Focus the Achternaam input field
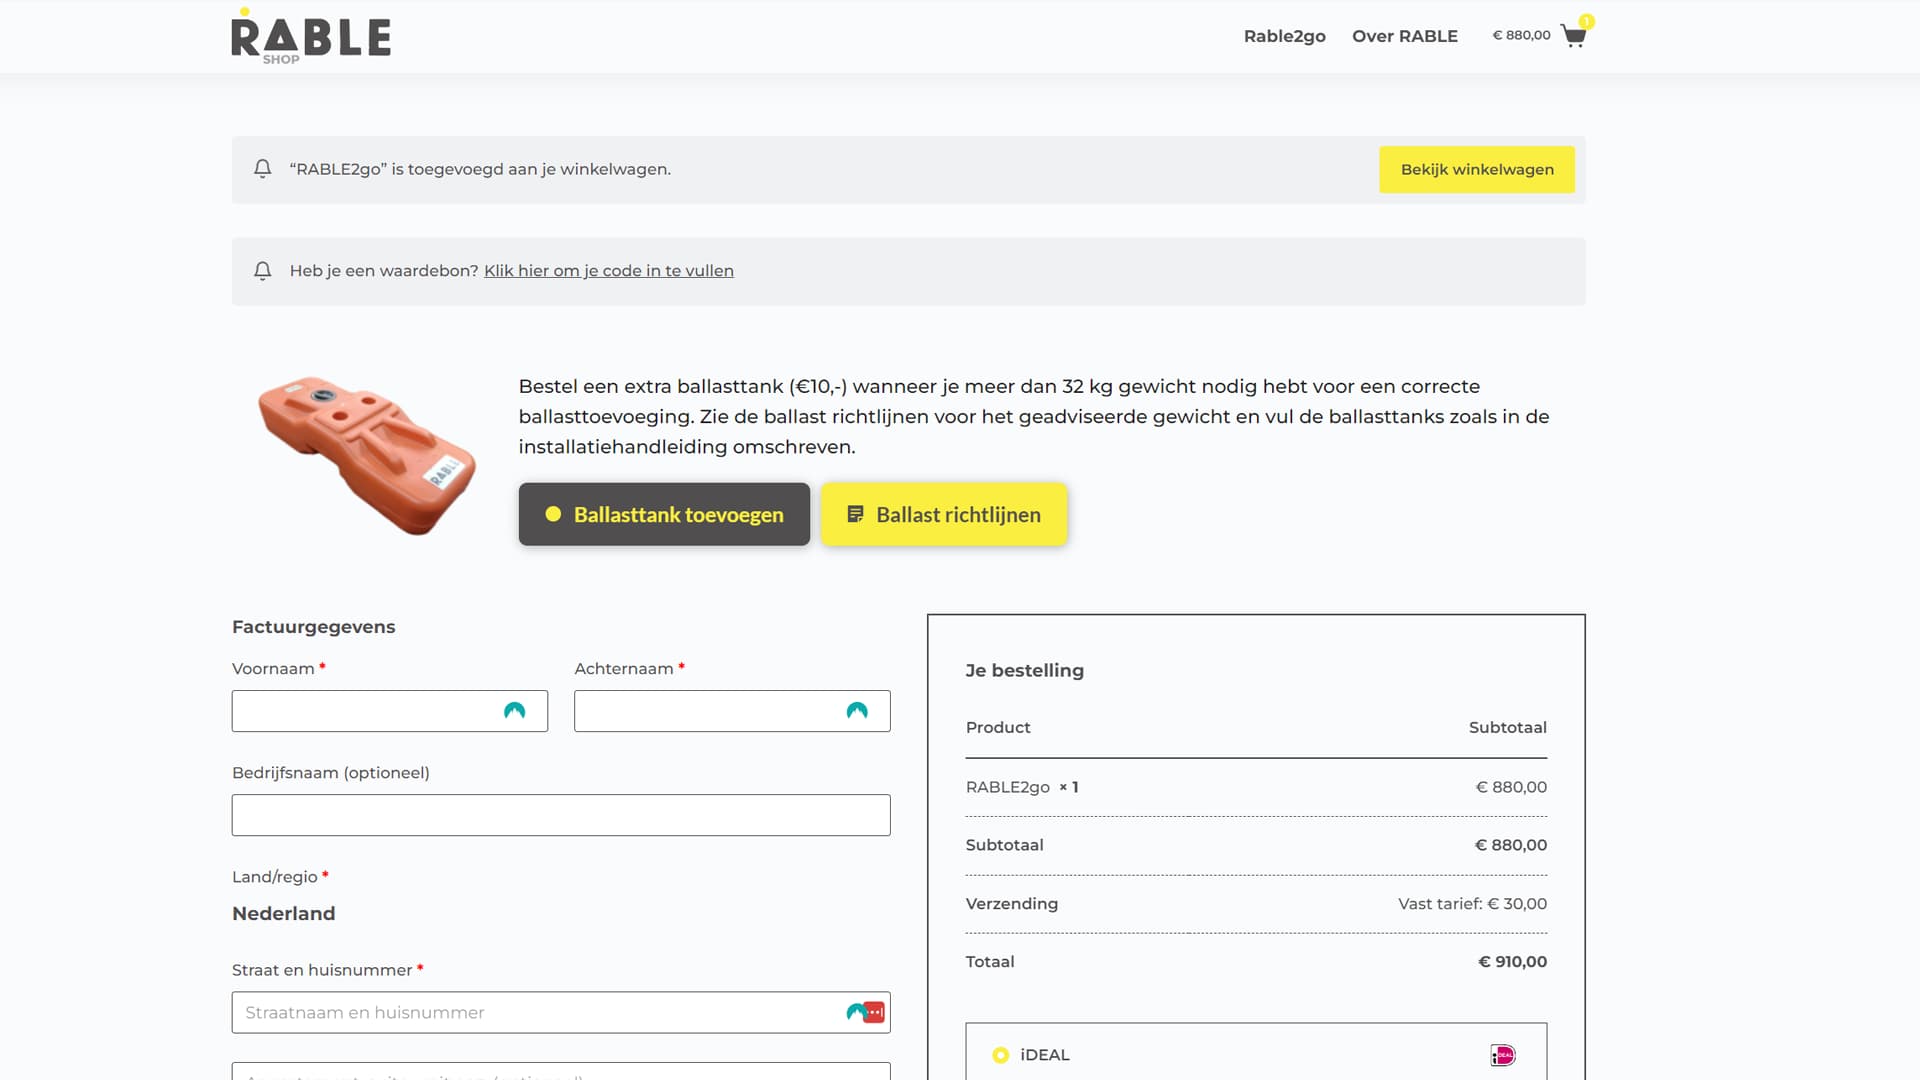 click(732, 711)
